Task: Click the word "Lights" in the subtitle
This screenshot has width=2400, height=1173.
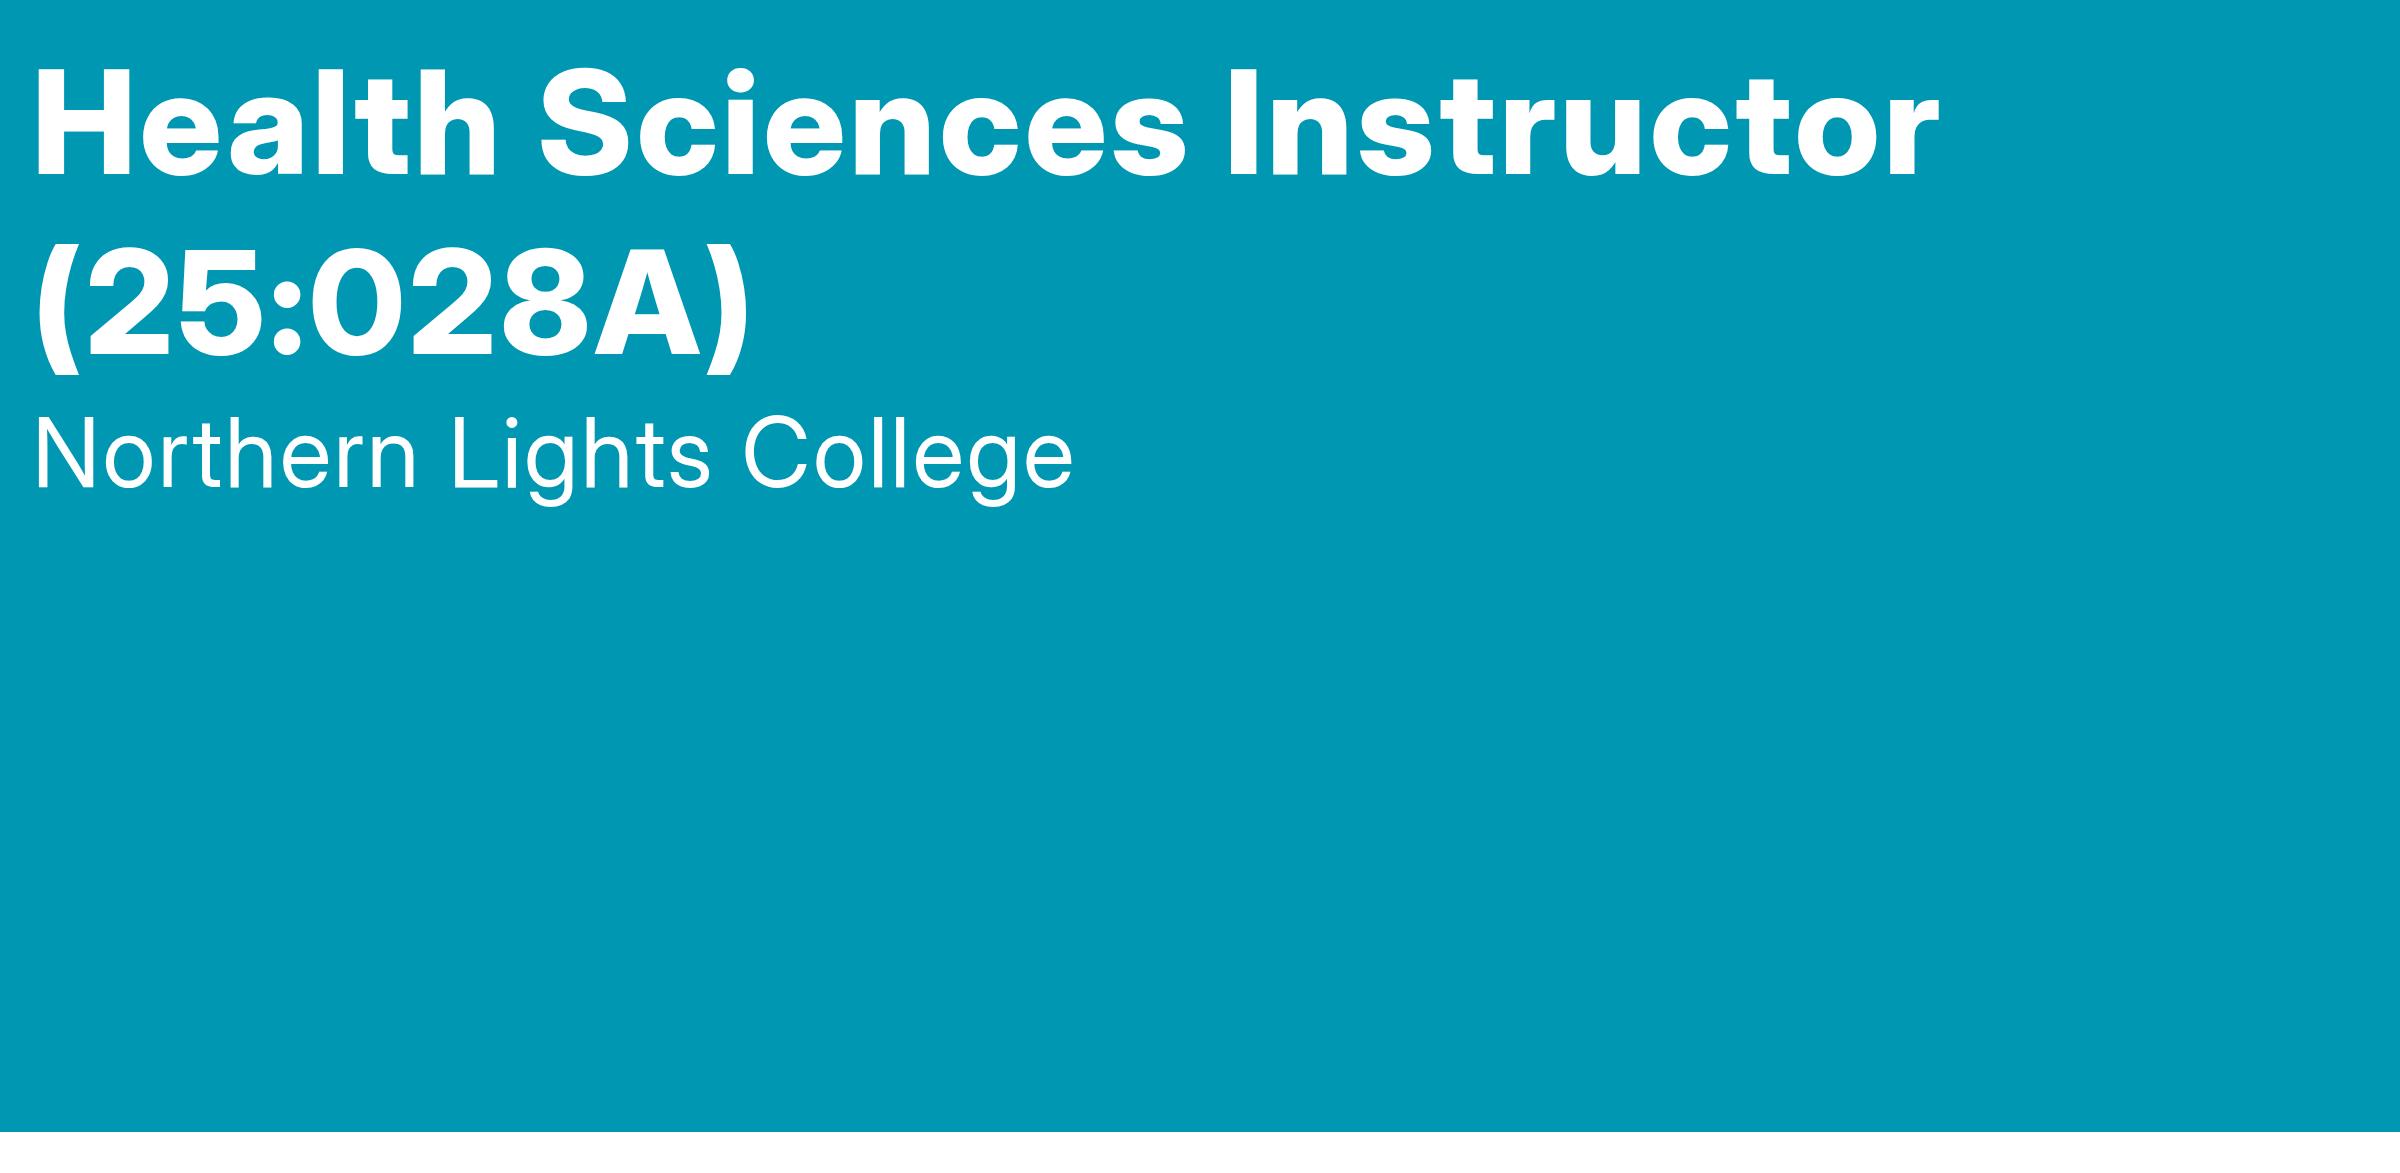Action: click(x=580, y=455)
